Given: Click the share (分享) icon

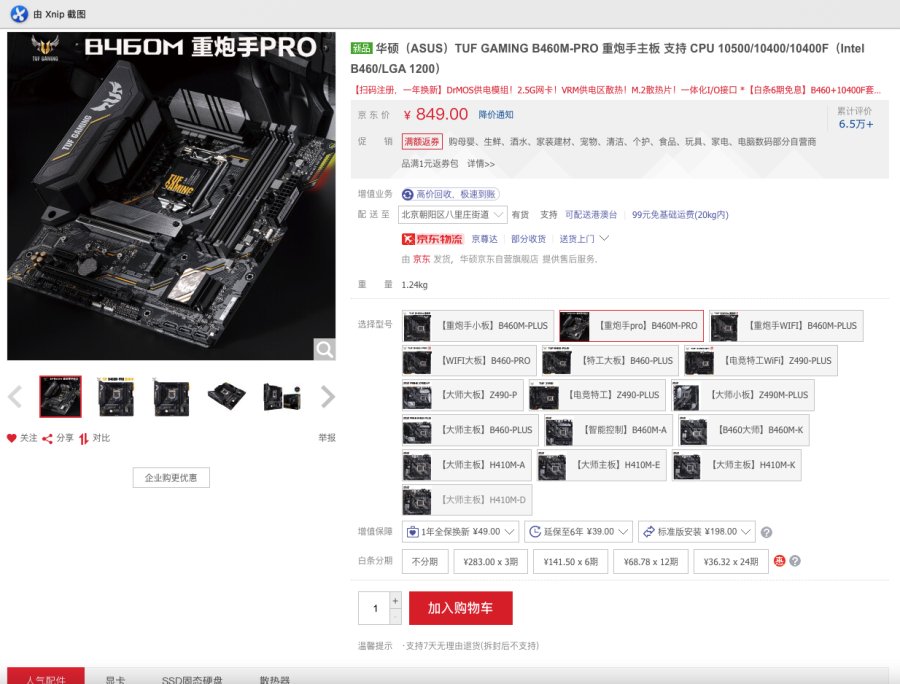Looking at the screenshot, I should [47, 439].
